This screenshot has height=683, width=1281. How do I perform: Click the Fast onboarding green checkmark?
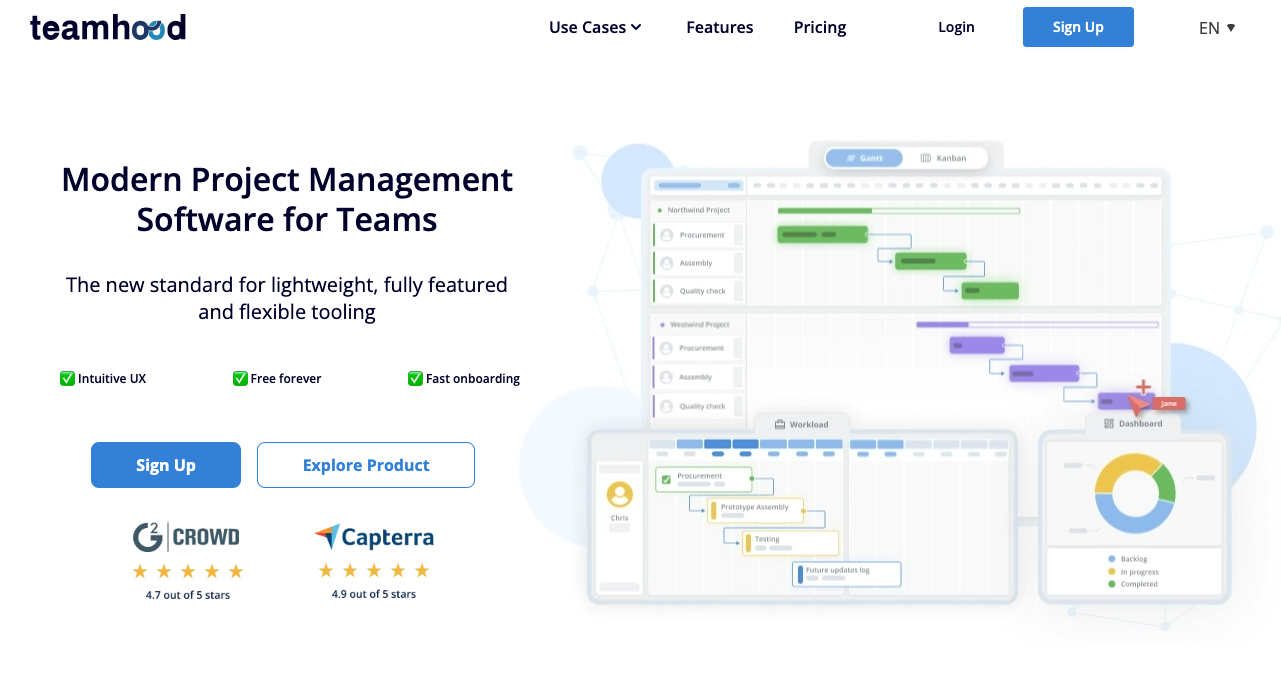(415, 378)
